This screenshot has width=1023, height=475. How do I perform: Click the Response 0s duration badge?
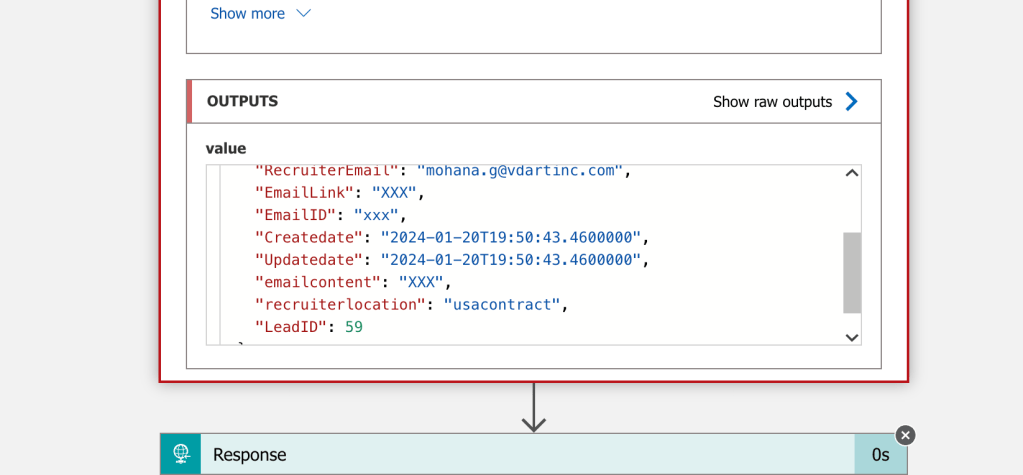(x=880, y=455)
